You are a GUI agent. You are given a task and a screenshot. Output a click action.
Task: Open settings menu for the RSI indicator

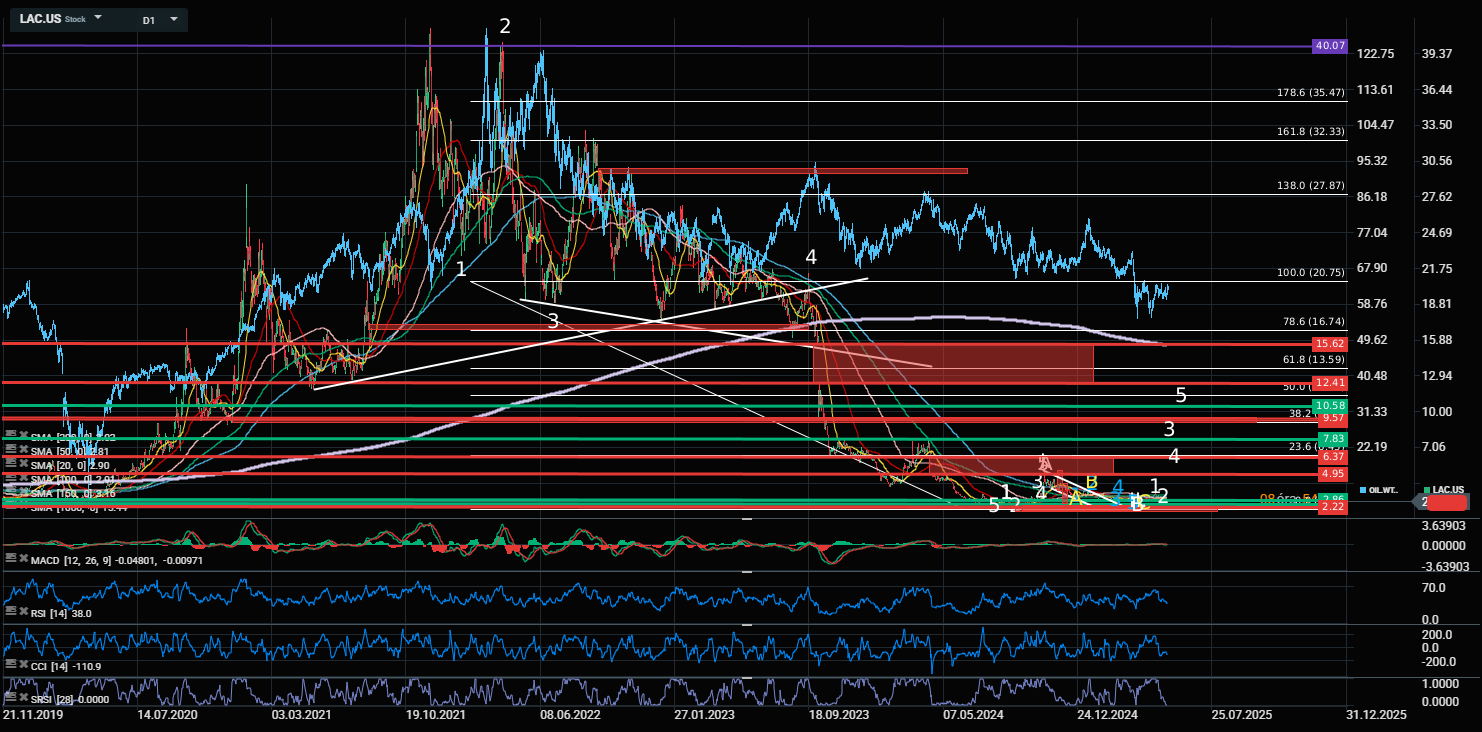tap(11, 612)
